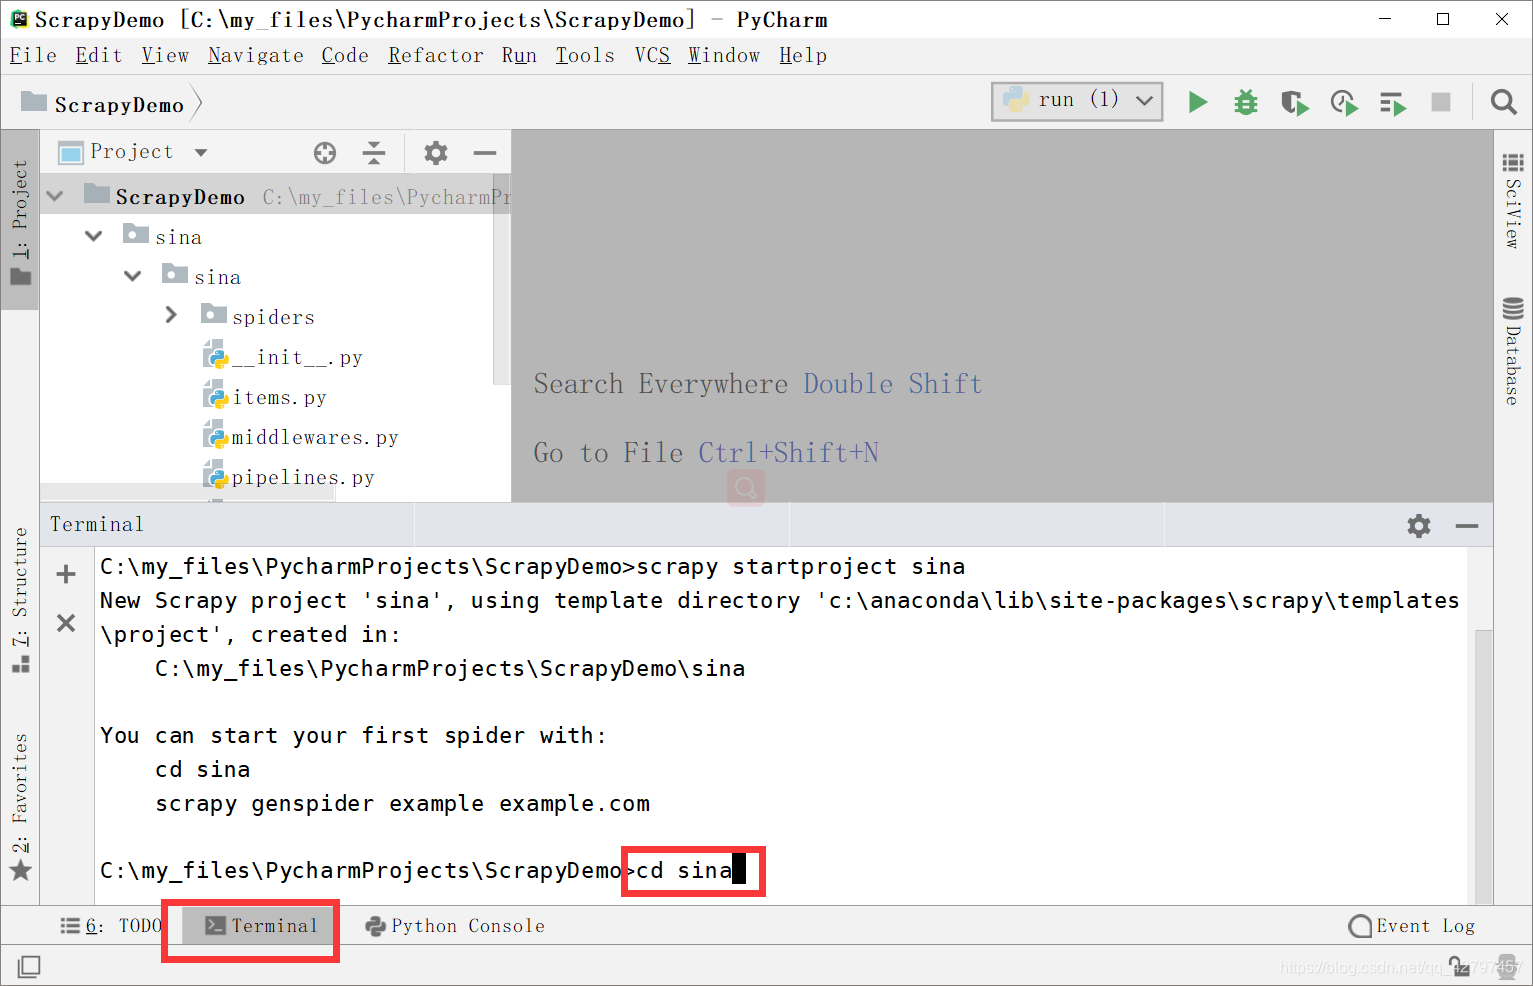
Task: Open Terminal panel settings gear
Action: point(1418,525)
